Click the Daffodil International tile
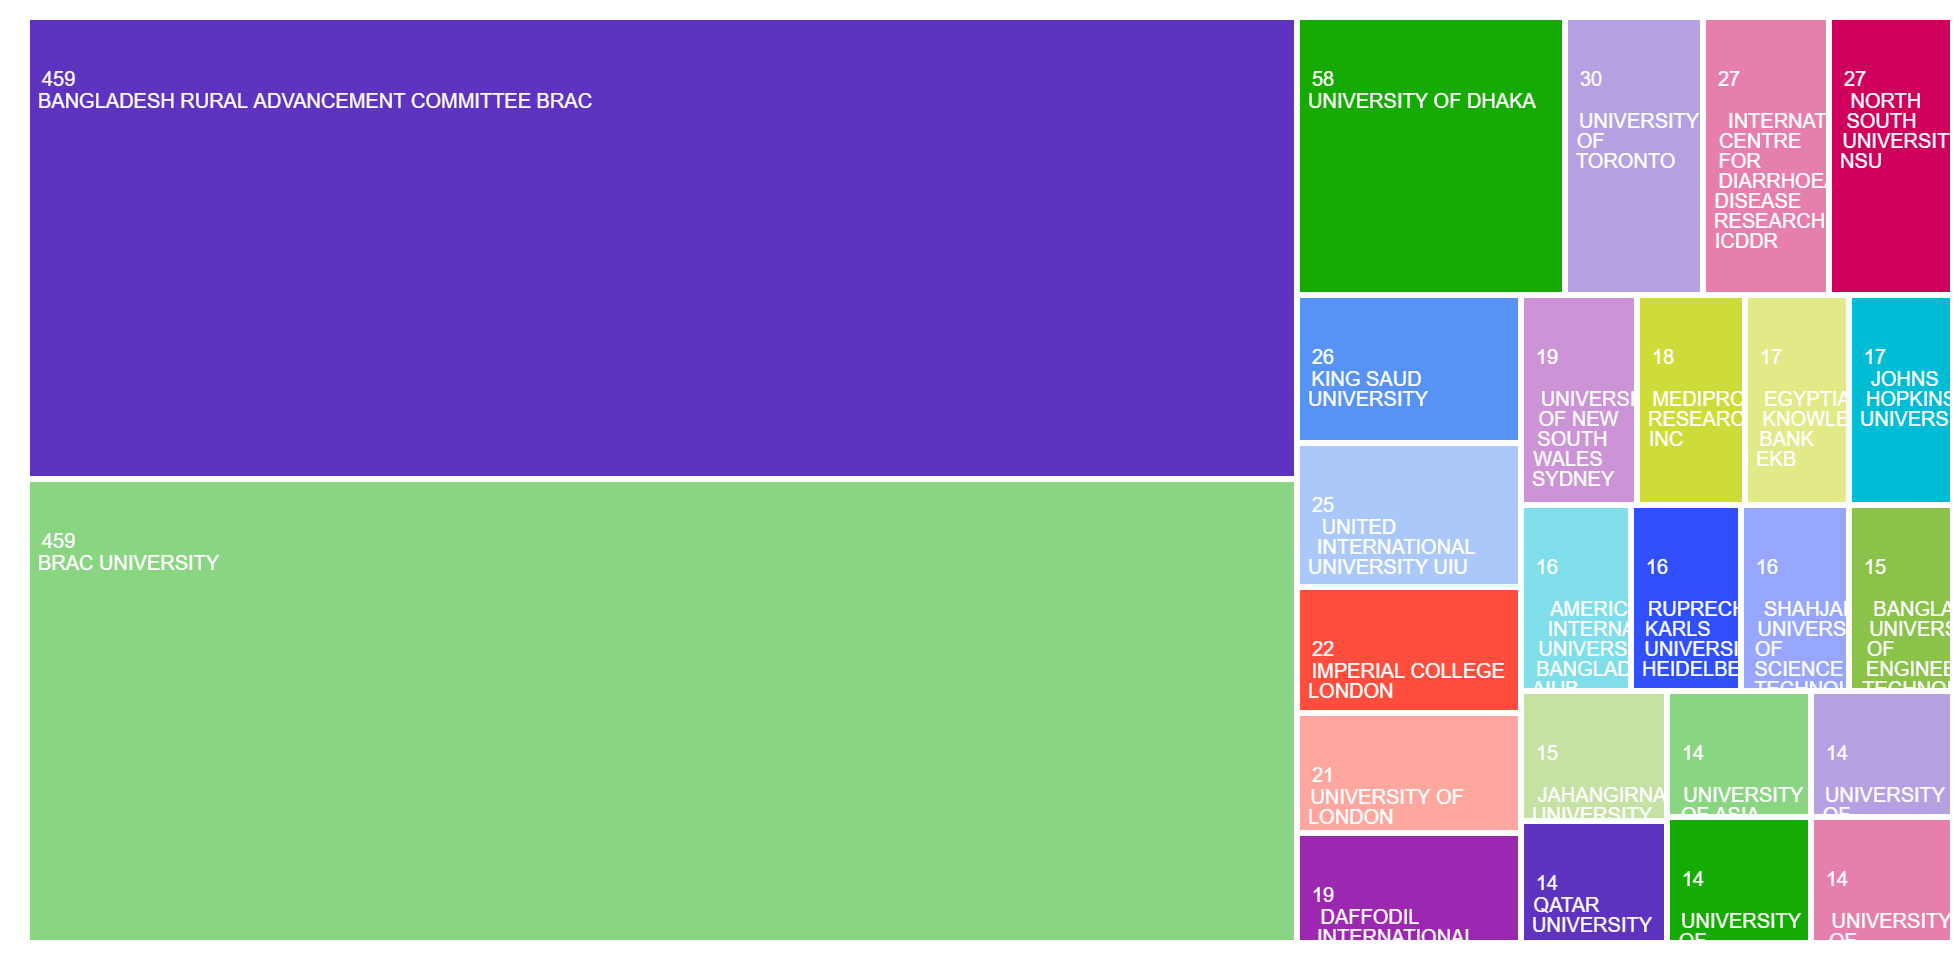Screen dimensions: 1960x960 point(1408,887)
